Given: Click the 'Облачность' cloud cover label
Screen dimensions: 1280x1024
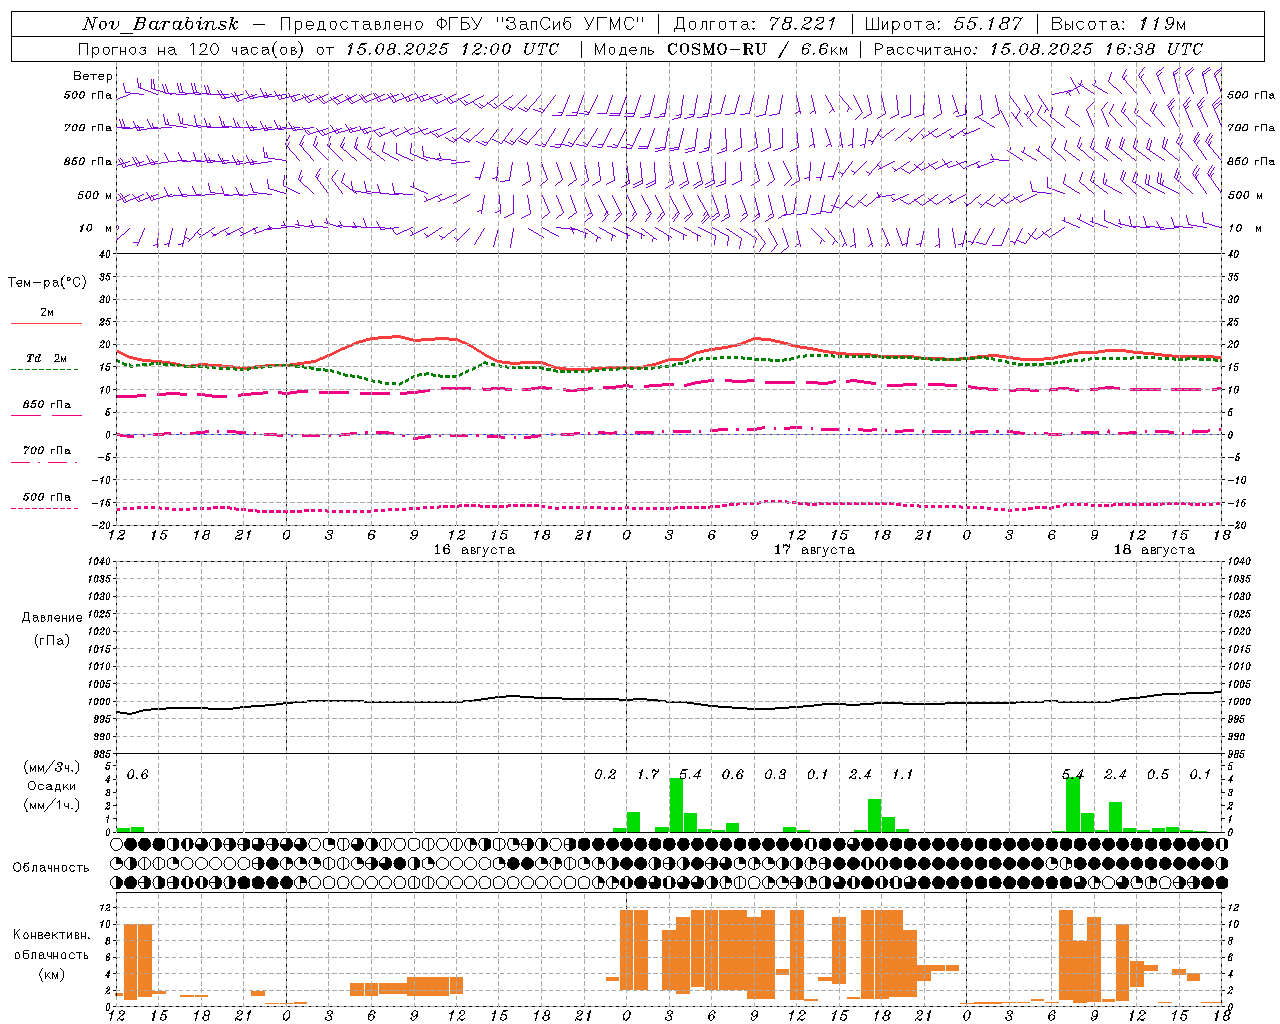Looking at the screenshot, I should [51, 868].
